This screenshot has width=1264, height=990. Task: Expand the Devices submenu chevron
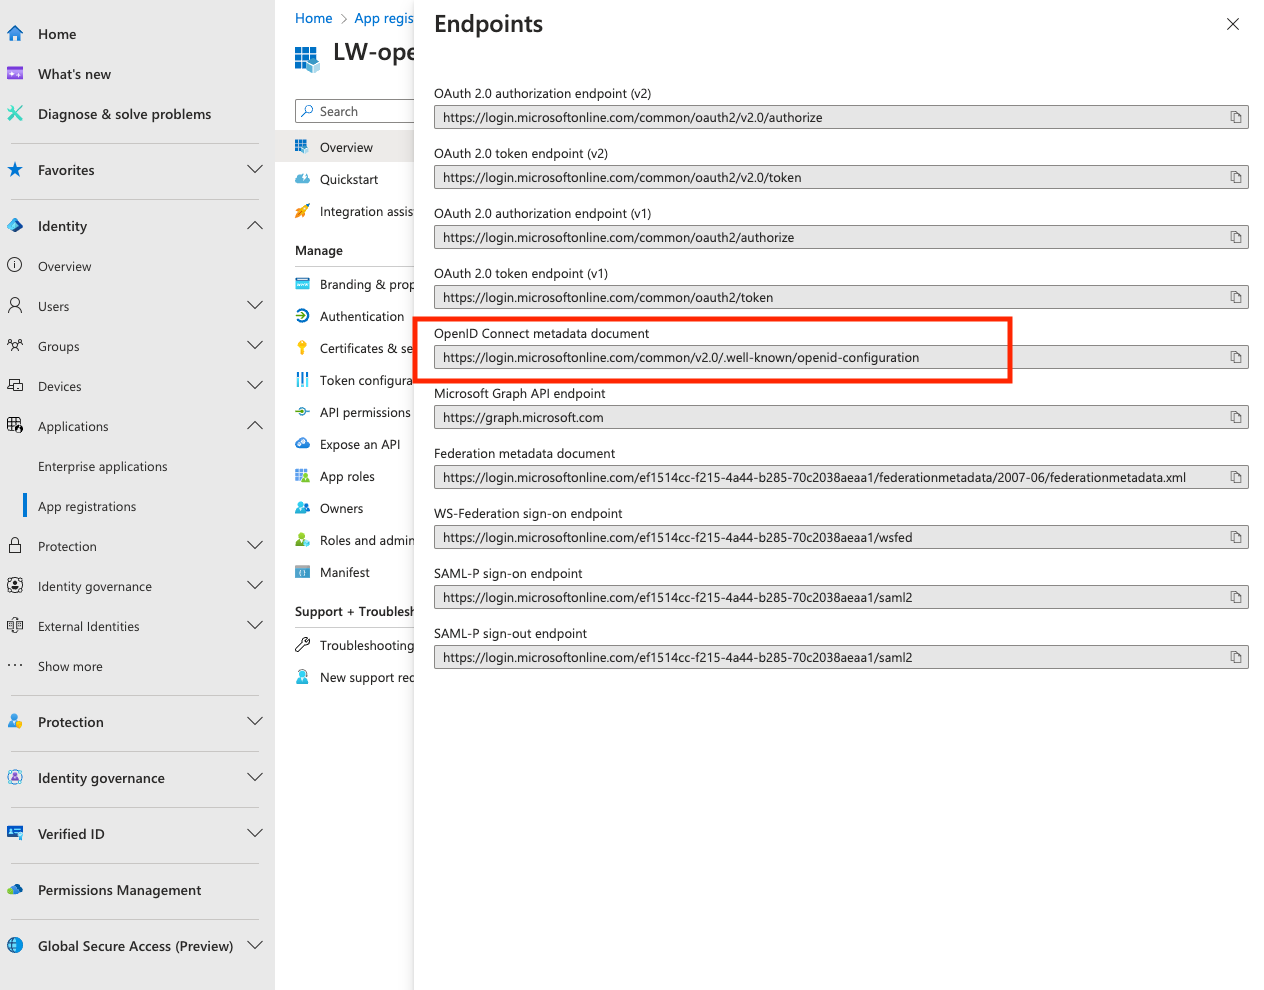pos(255,385)
